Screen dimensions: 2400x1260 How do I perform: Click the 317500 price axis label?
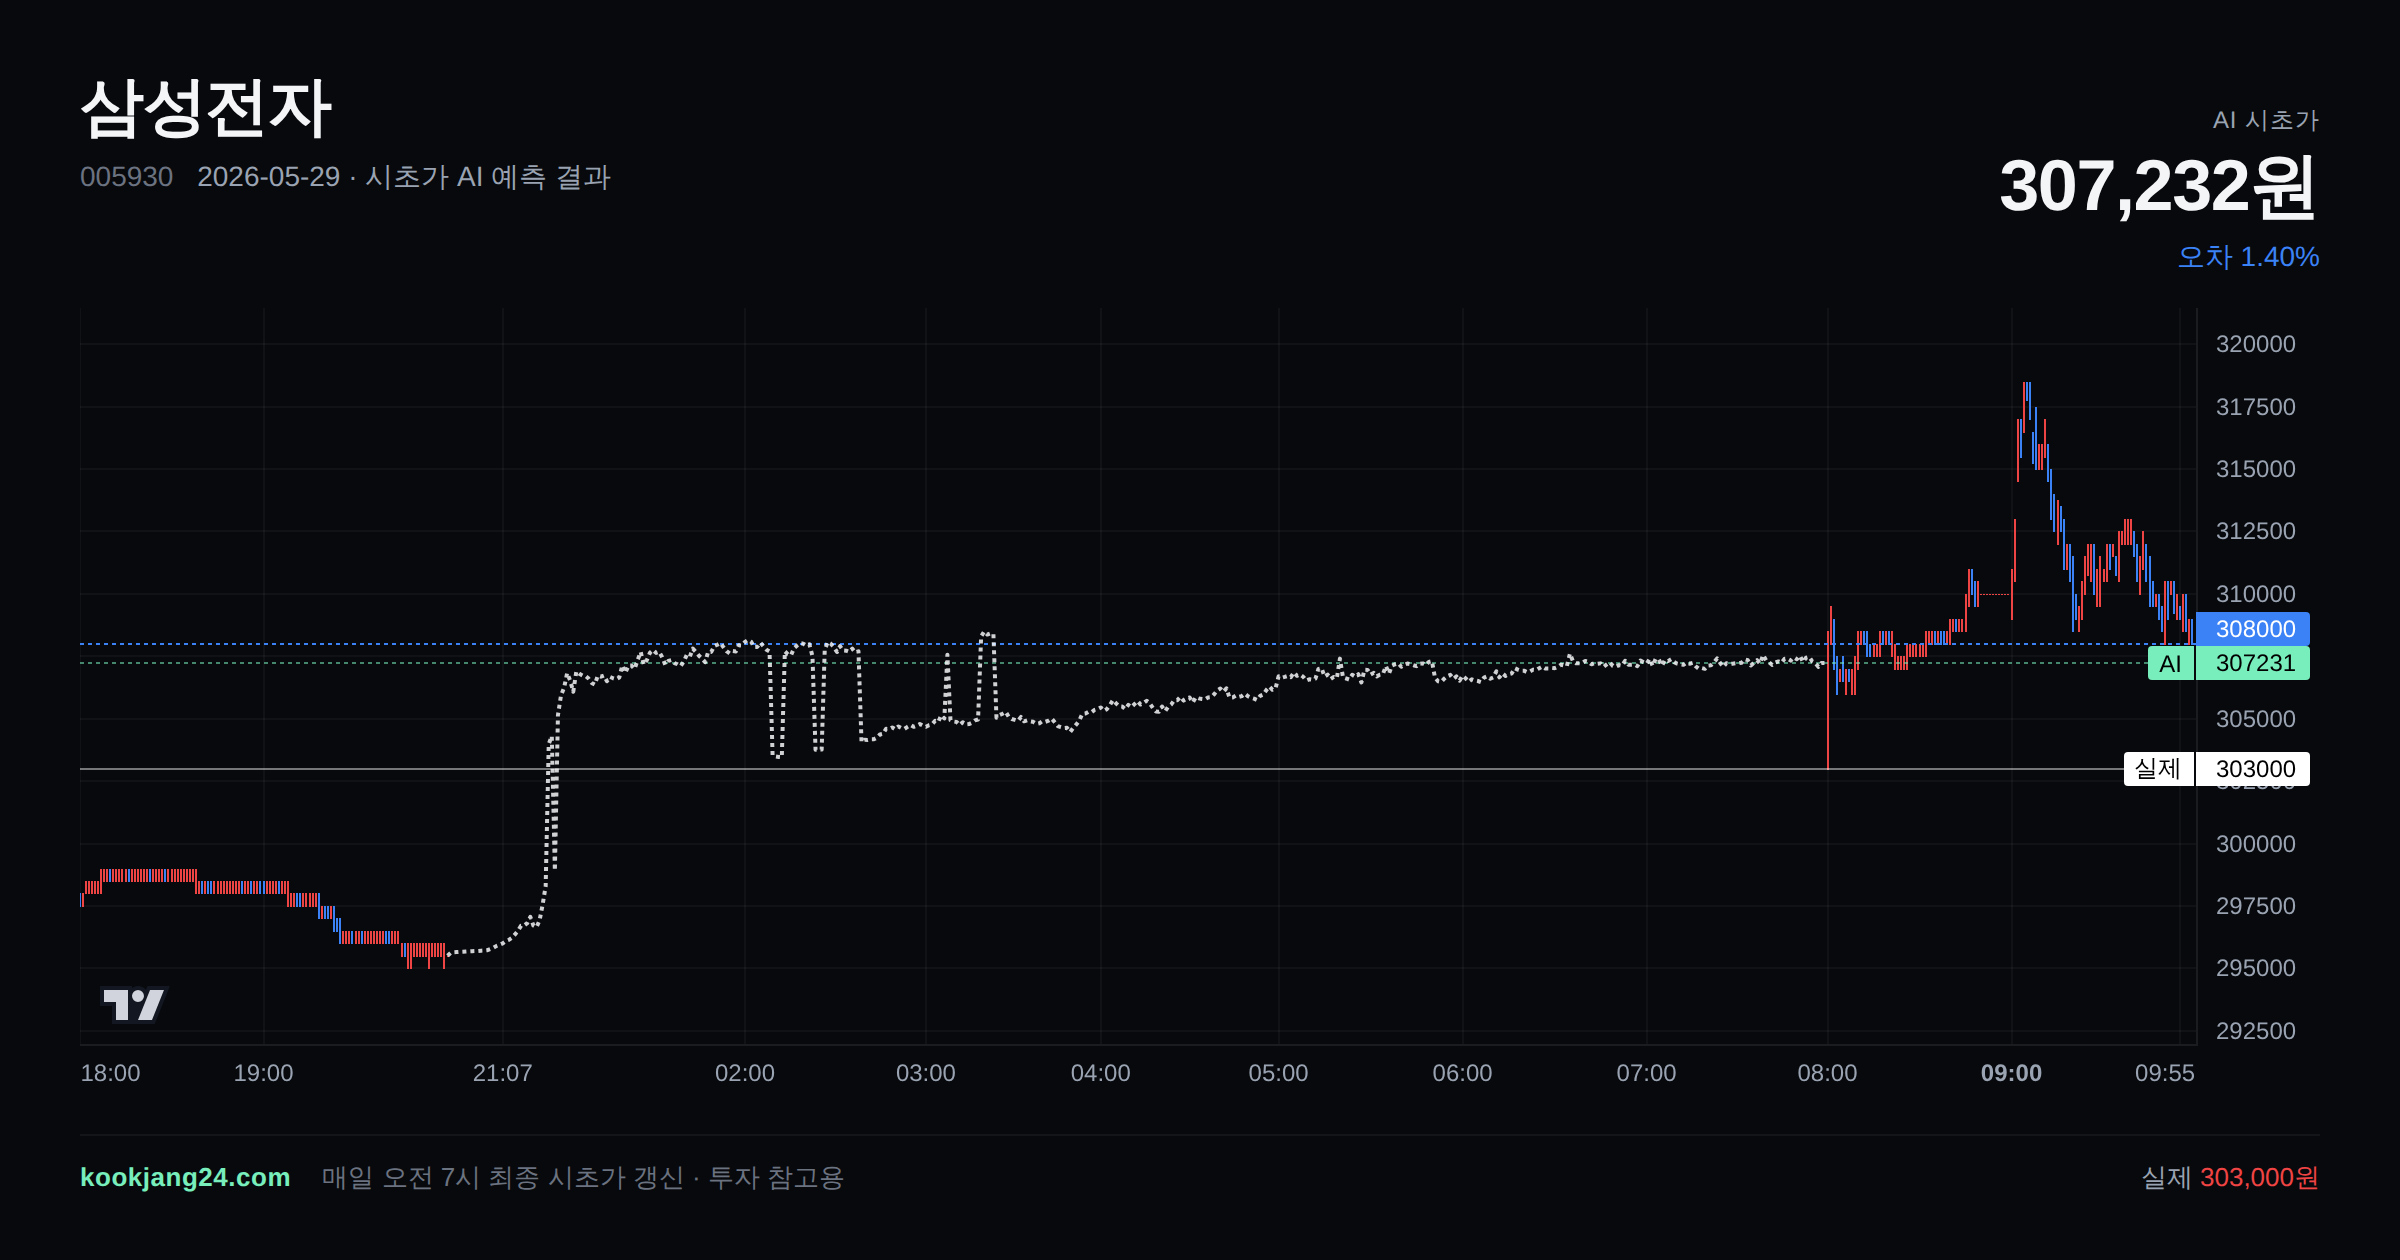tap(2256, 407)
